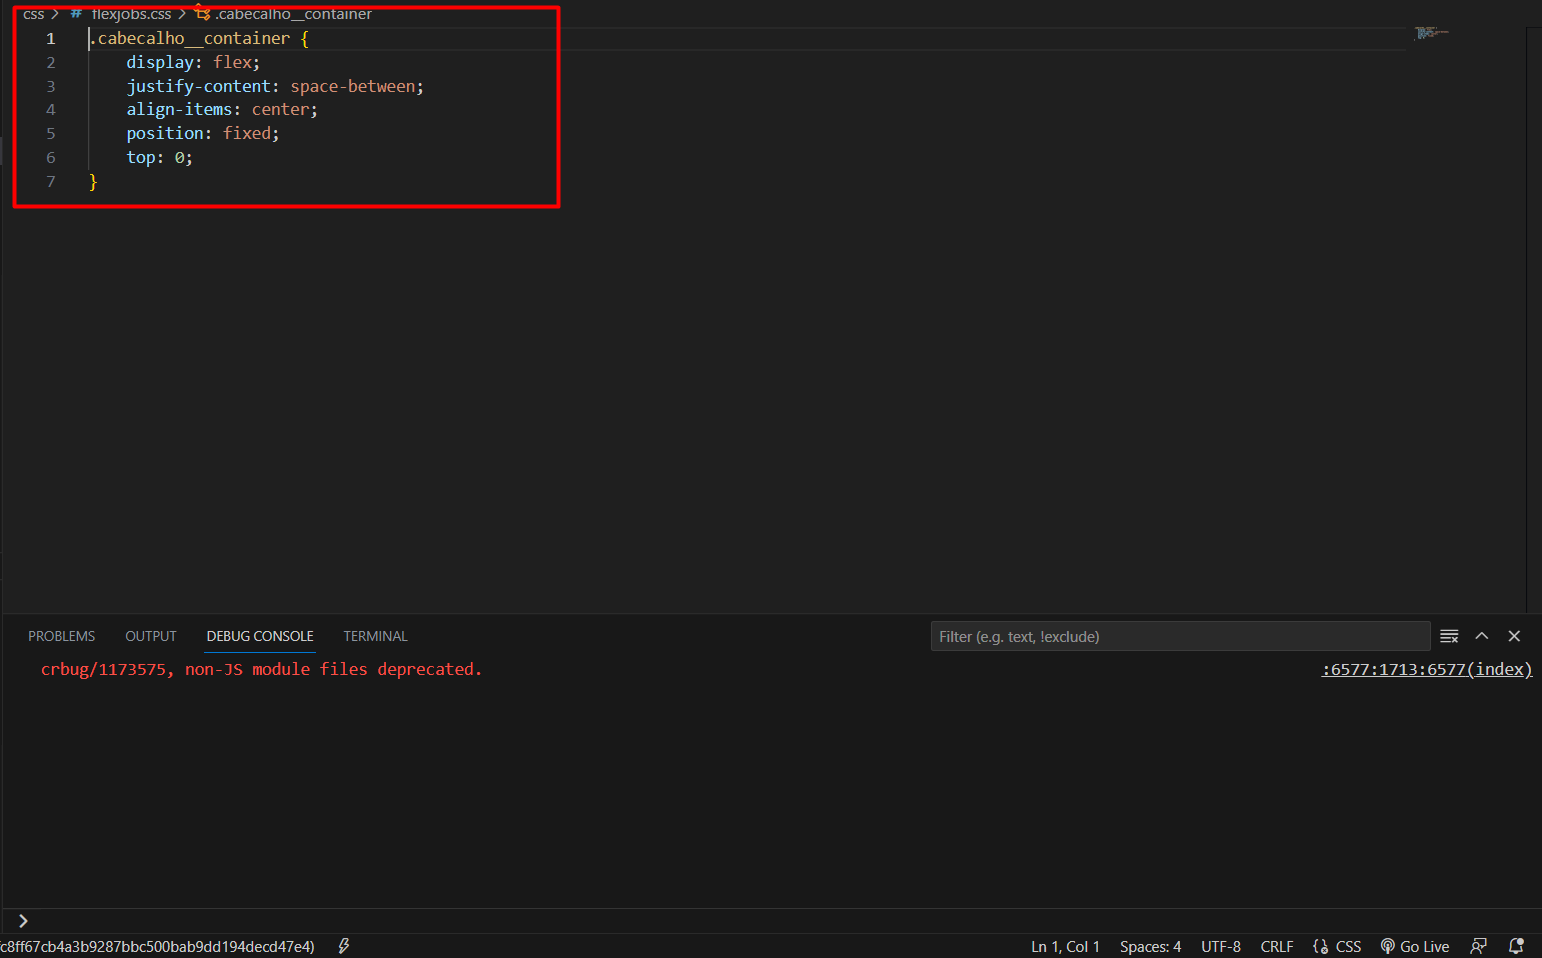Open the notifications bell
1542x958 pixels.
(x=1516, y=946)
